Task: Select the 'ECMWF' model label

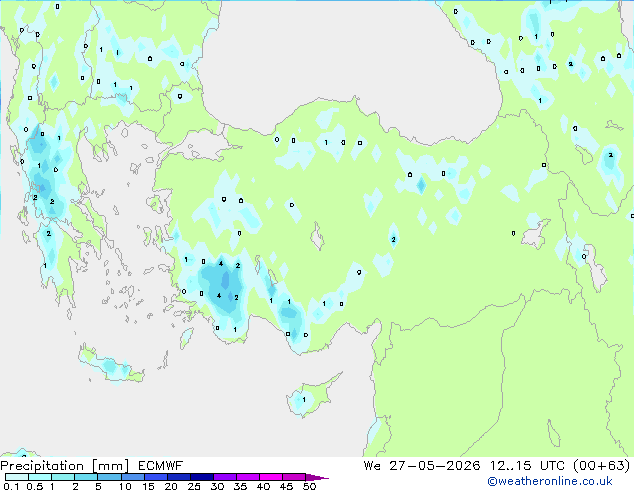Action: [x=161, y=466]
